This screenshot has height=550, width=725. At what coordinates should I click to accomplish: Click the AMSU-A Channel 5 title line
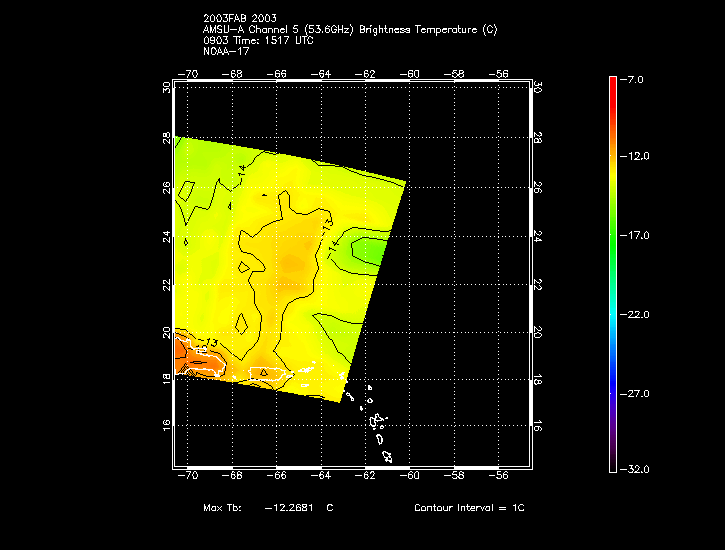[x=349, y=29]
